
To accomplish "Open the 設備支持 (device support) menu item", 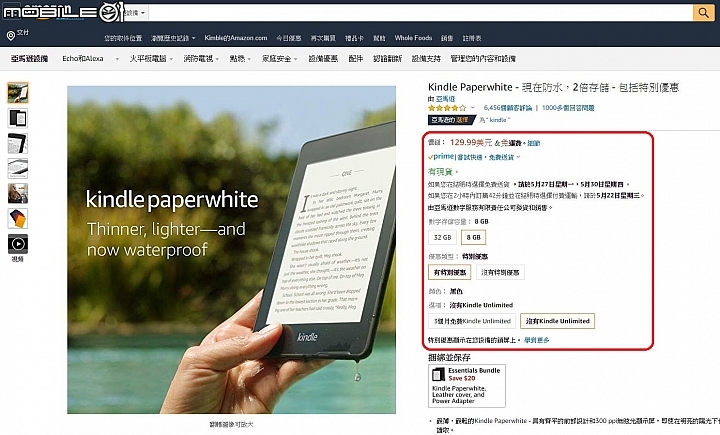I will [x=426, y=59].
